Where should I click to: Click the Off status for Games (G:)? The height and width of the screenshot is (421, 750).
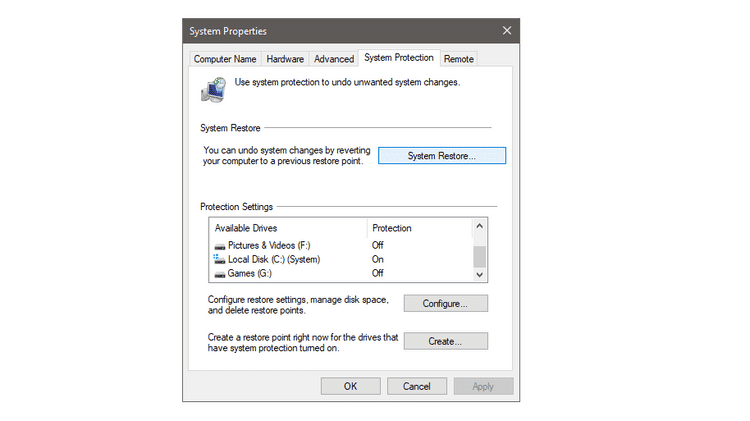[378, 273]
